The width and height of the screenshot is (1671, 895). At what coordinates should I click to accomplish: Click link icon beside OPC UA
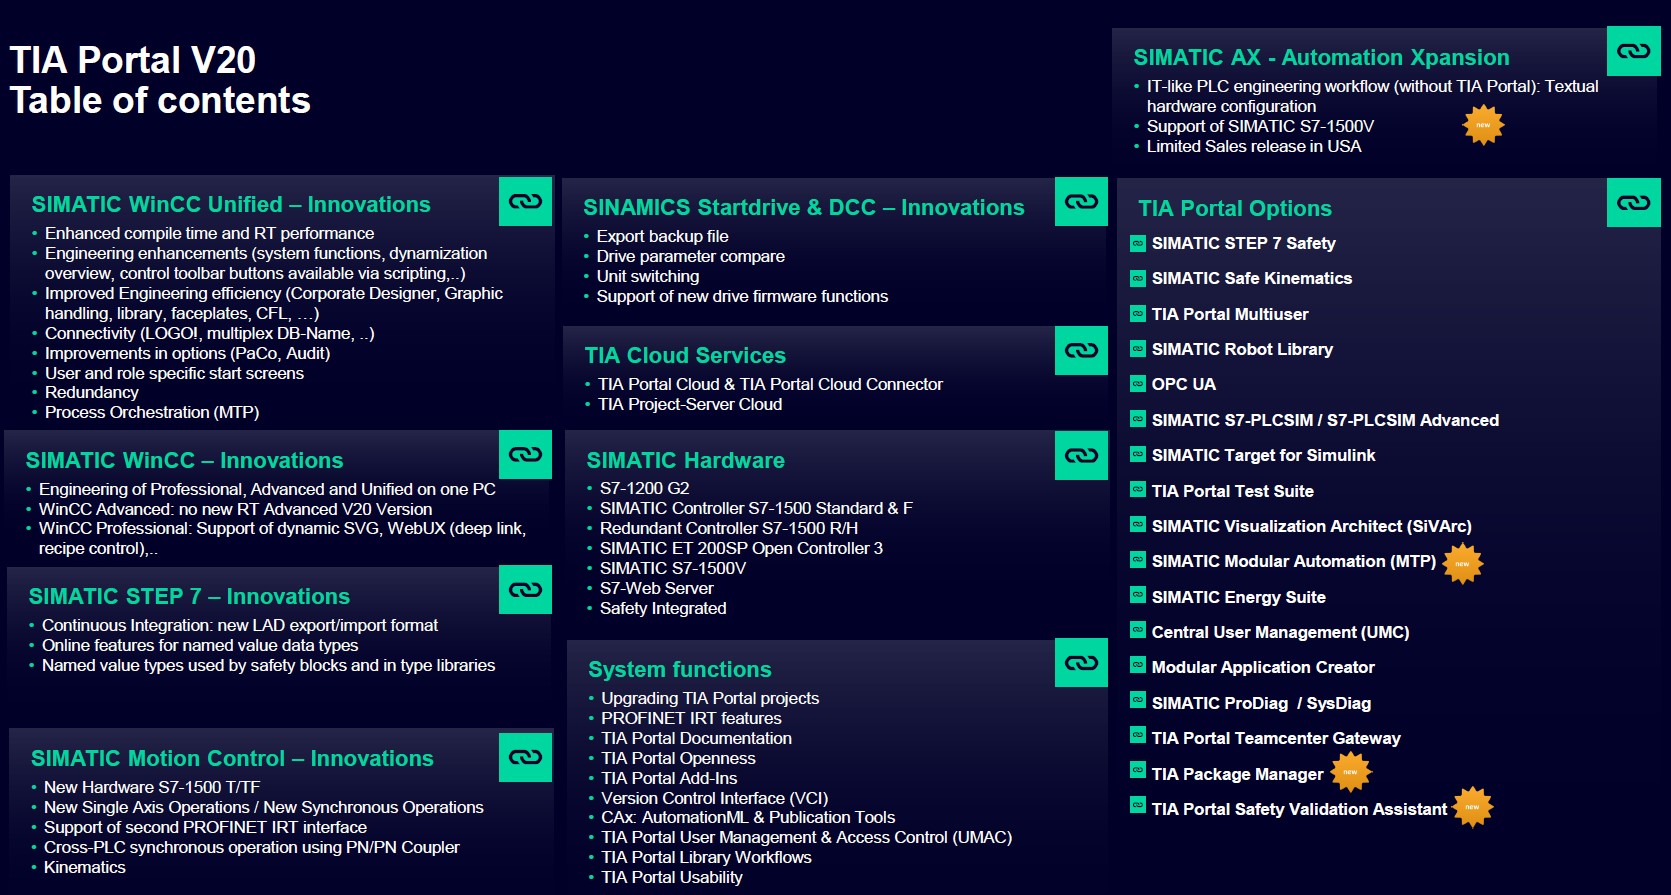1138,383
